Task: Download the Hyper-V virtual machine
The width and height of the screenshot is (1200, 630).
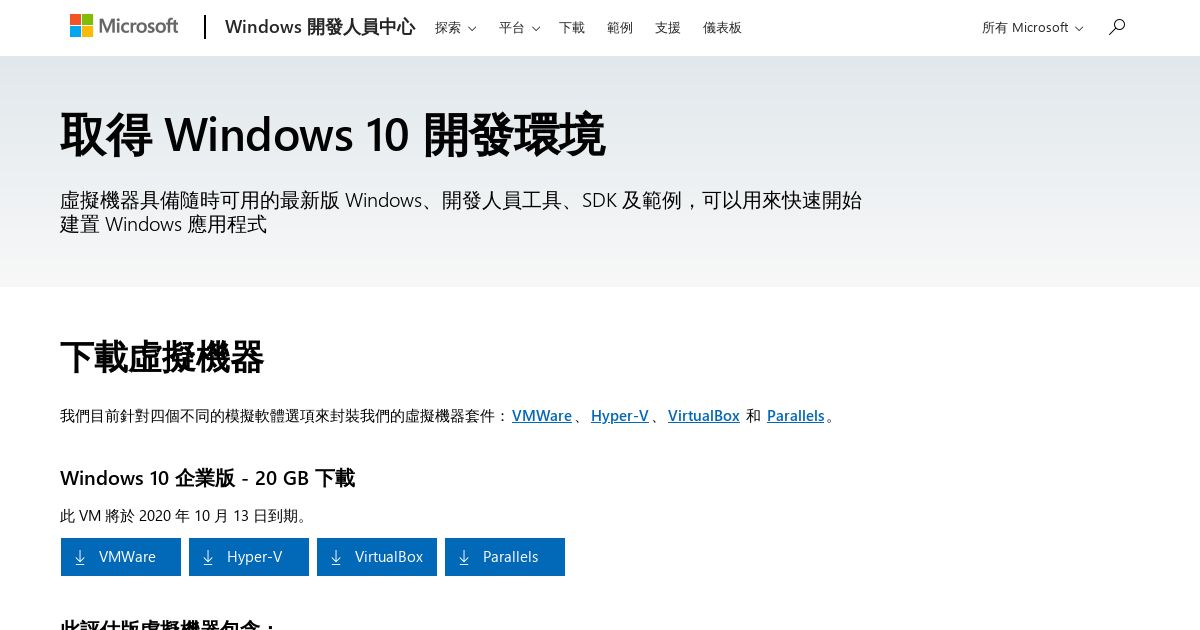Action: (249, 557)
